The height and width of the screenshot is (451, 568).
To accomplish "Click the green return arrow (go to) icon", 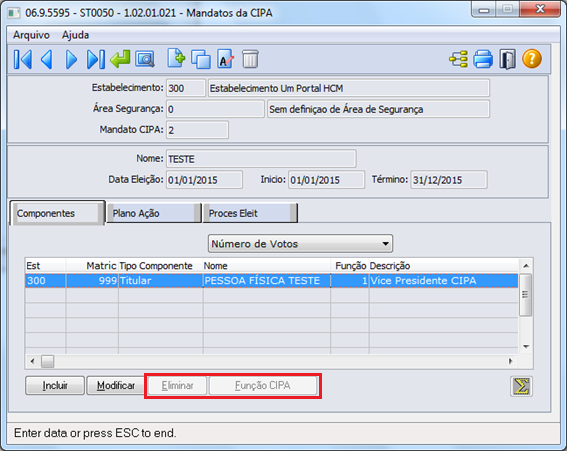I will 120,59.
